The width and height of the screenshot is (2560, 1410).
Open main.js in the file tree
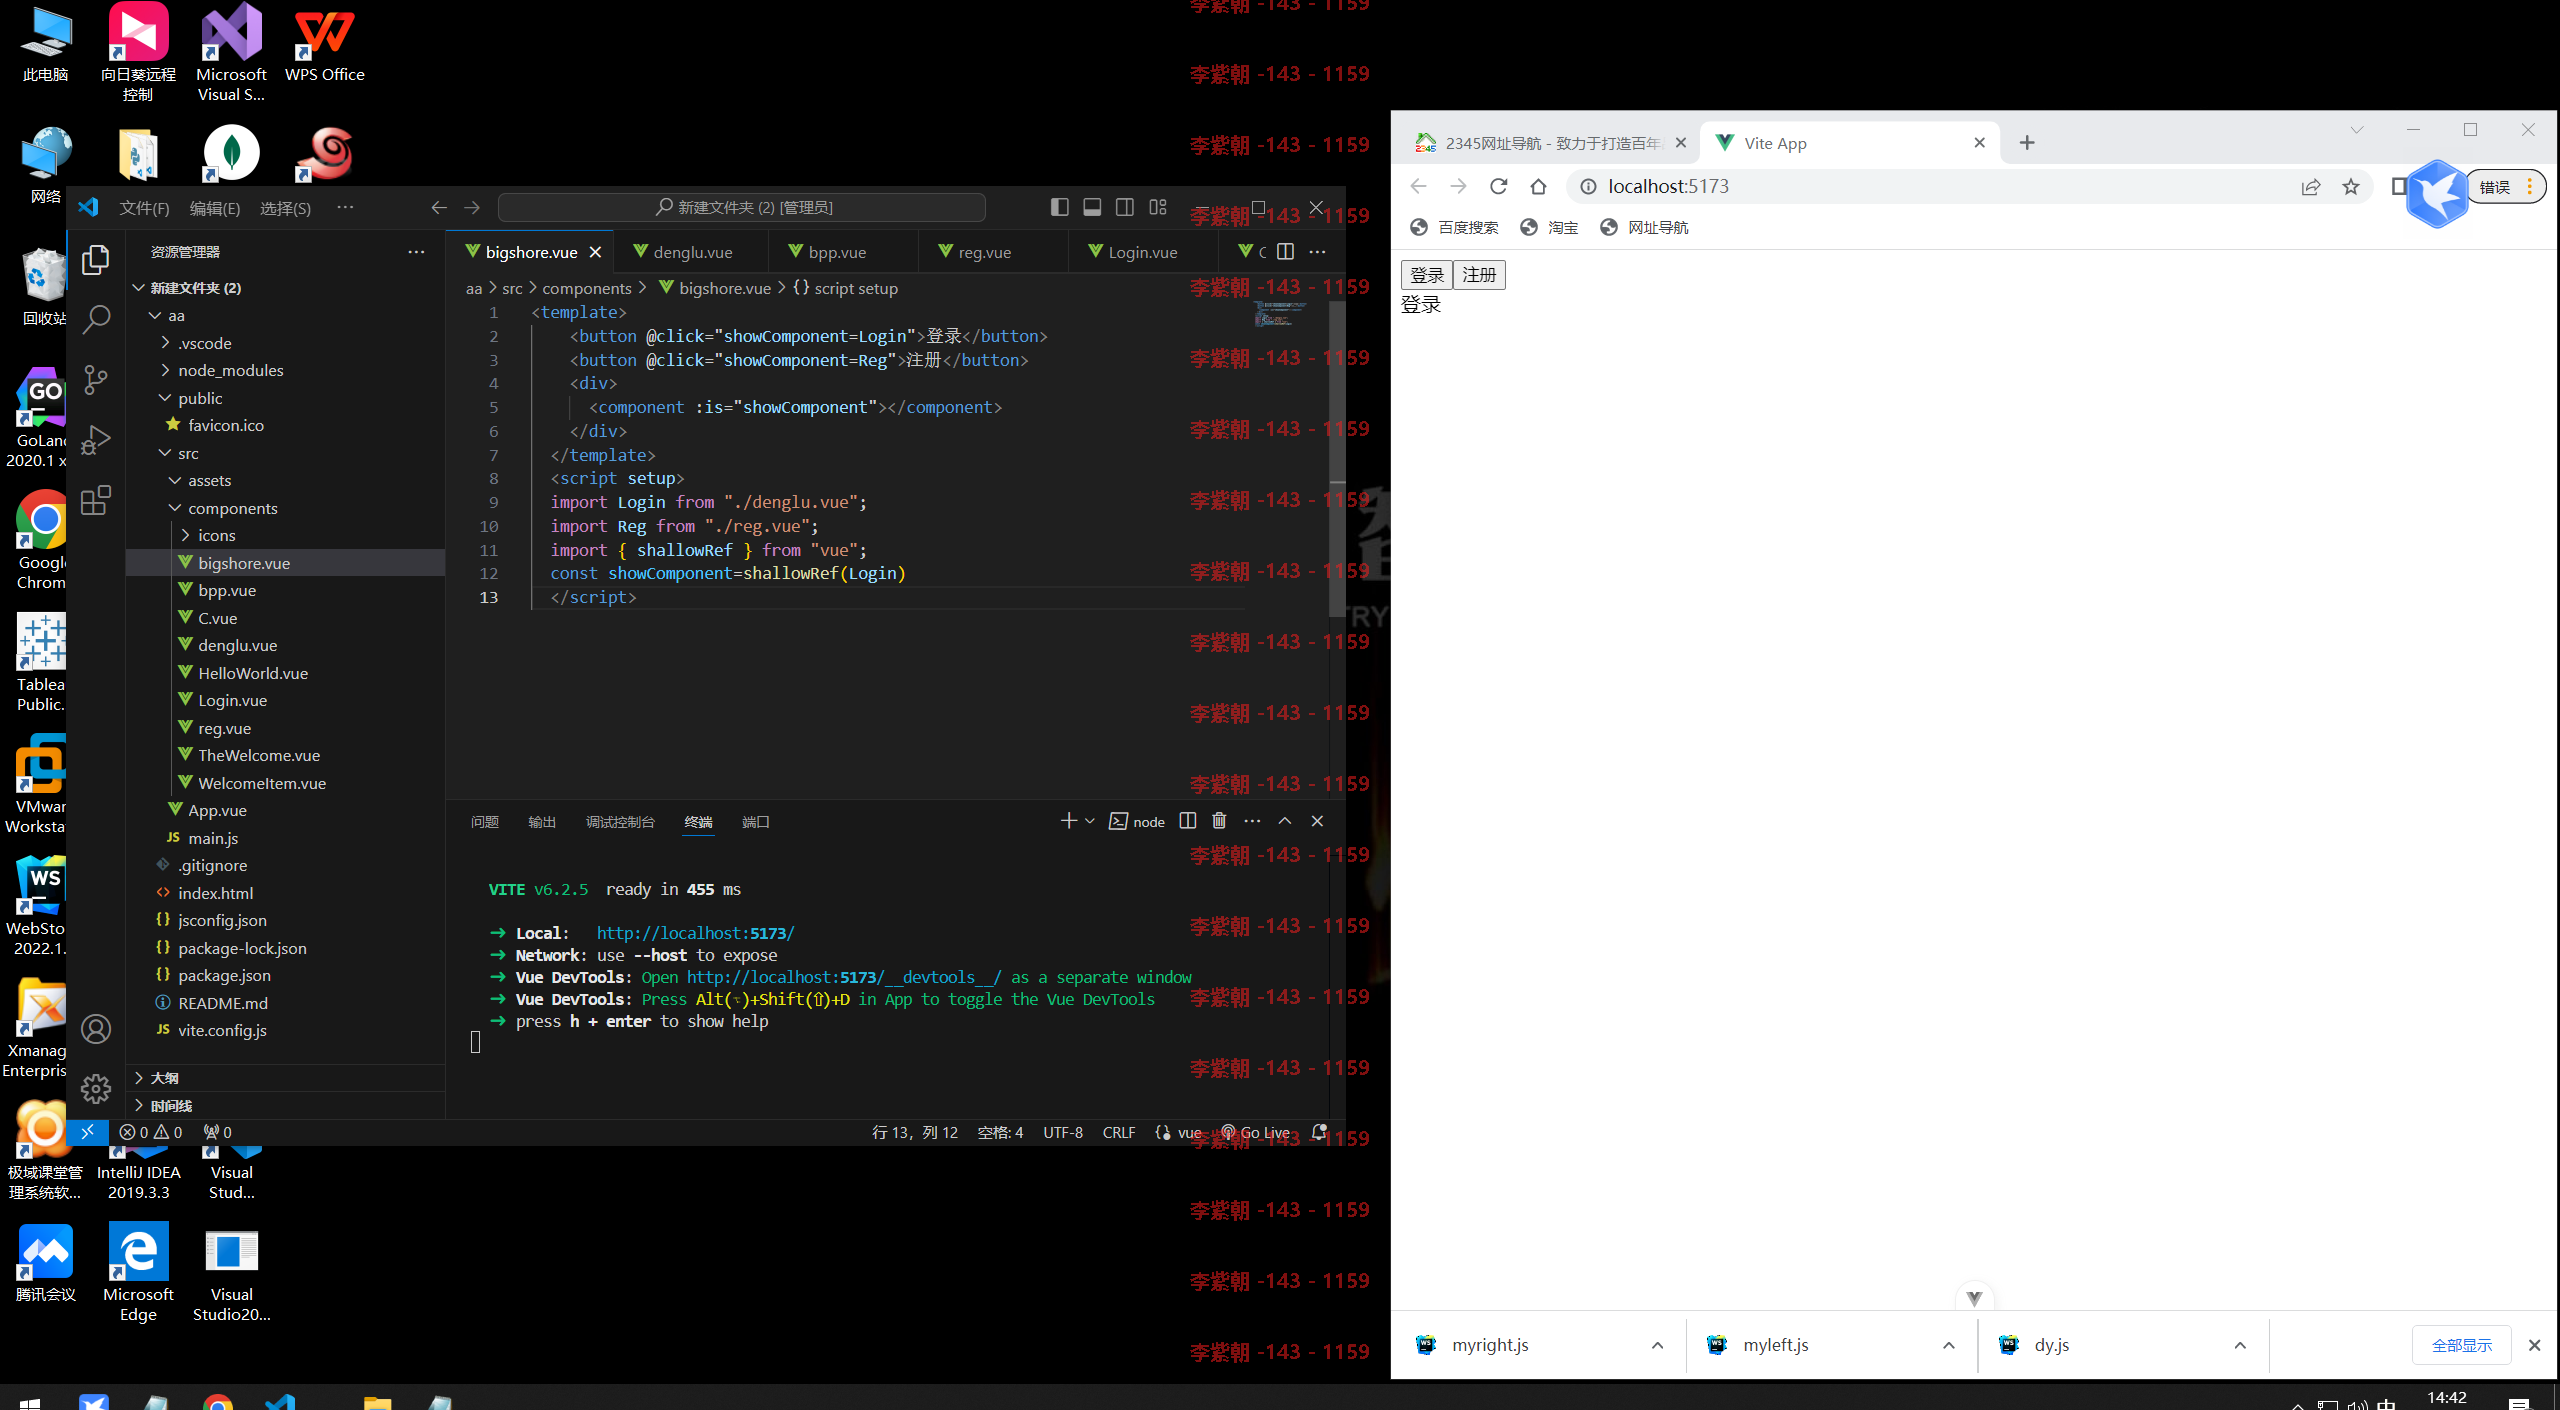point(213,838)
